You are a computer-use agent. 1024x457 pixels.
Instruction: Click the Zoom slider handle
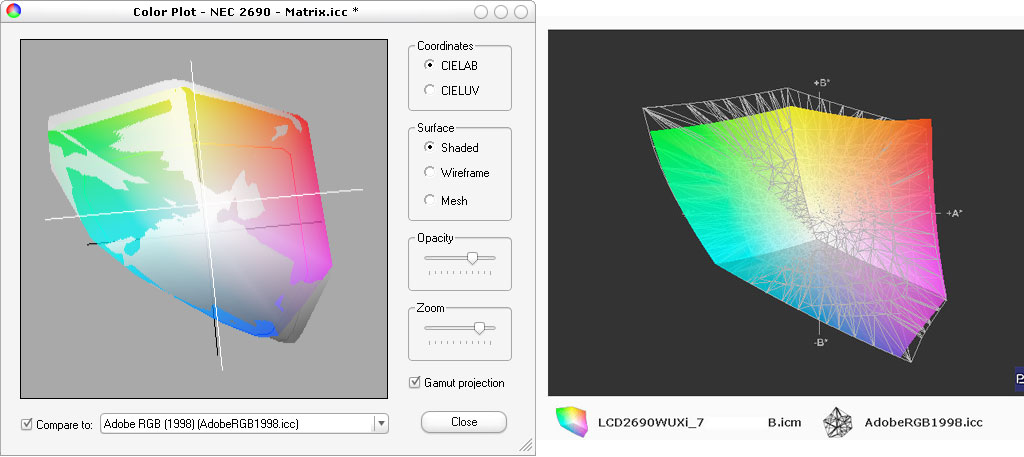point(480,327)
